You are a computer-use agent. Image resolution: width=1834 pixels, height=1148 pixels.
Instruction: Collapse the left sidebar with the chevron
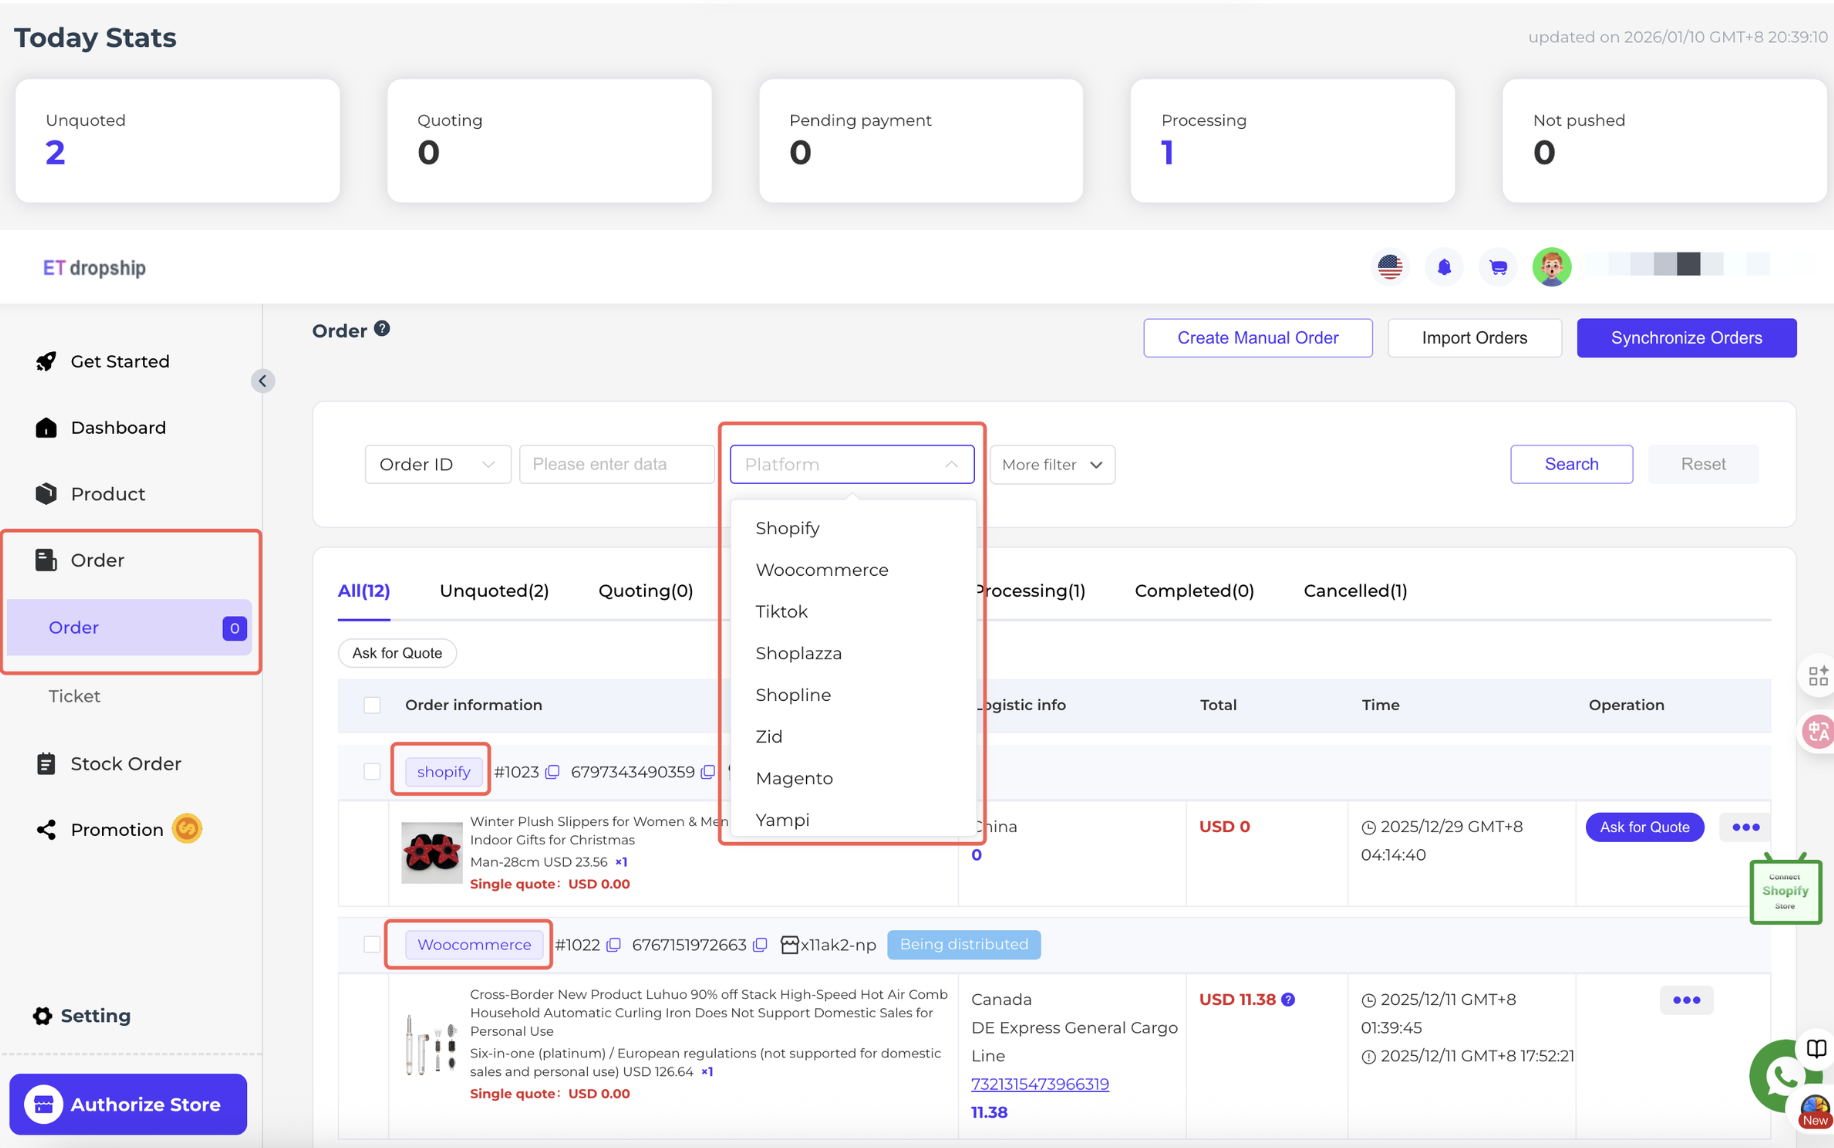263,381
